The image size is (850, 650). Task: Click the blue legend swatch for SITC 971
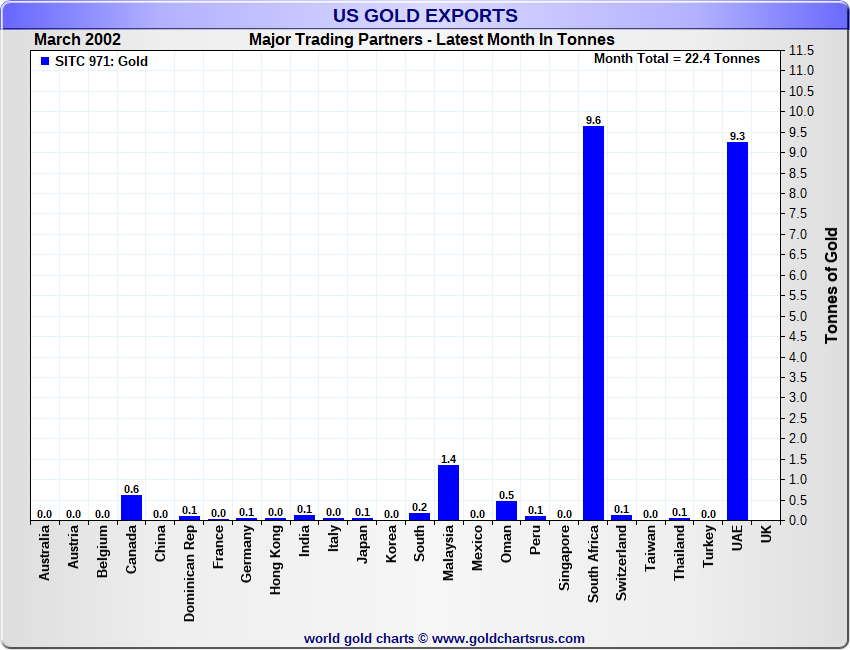point(44,62)
